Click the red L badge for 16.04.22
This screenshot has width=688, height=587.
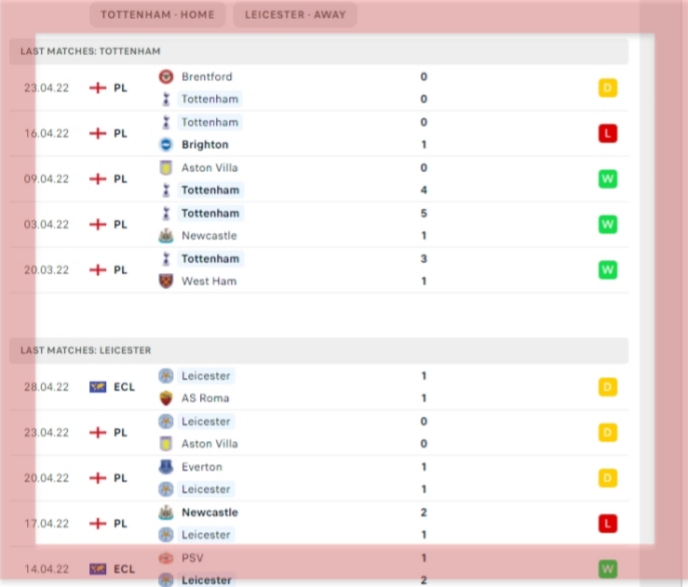click(607, 133)
